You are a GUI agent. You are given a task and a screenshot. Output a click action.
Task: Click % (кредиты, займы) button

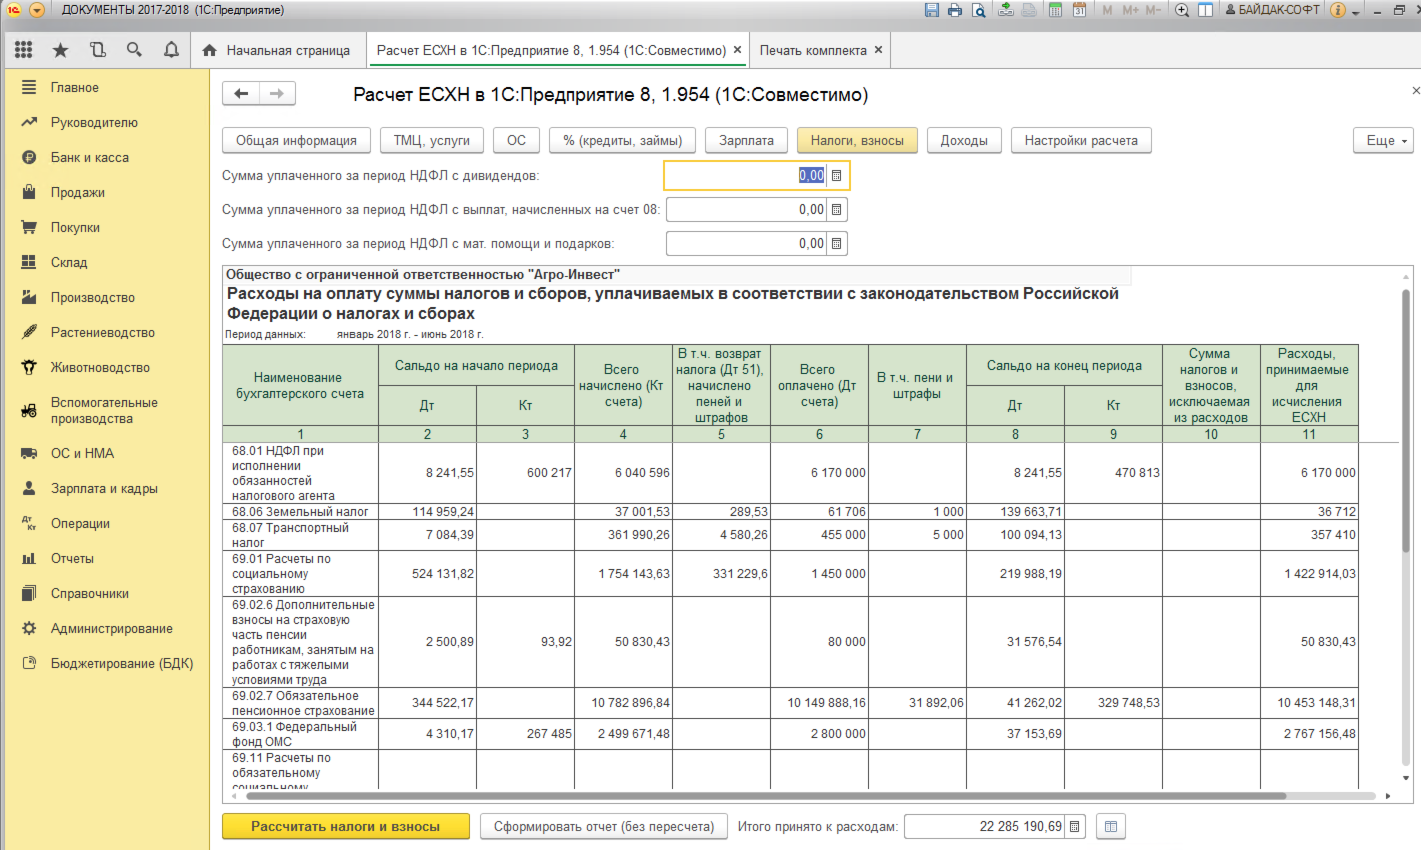623,141
